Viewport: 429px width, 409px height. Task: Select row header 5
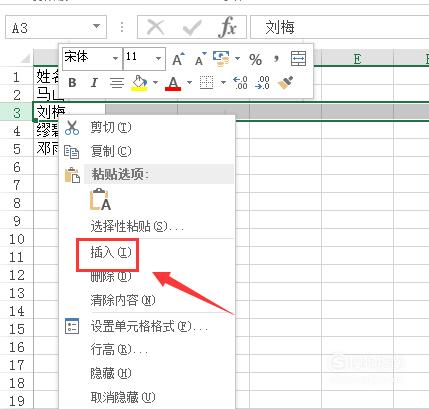[17, 149]
